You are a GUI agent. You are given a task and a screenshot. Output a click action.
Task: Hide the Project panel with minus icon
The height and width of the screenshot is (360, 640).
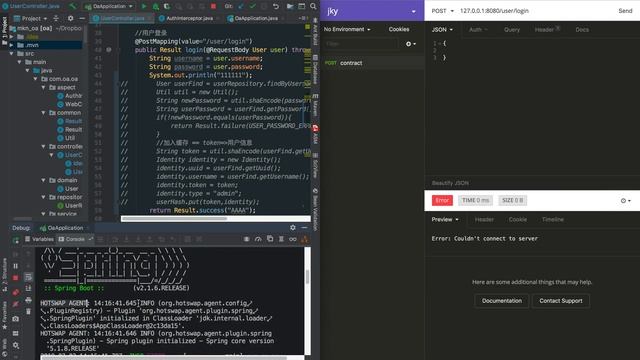click(82, 18)
